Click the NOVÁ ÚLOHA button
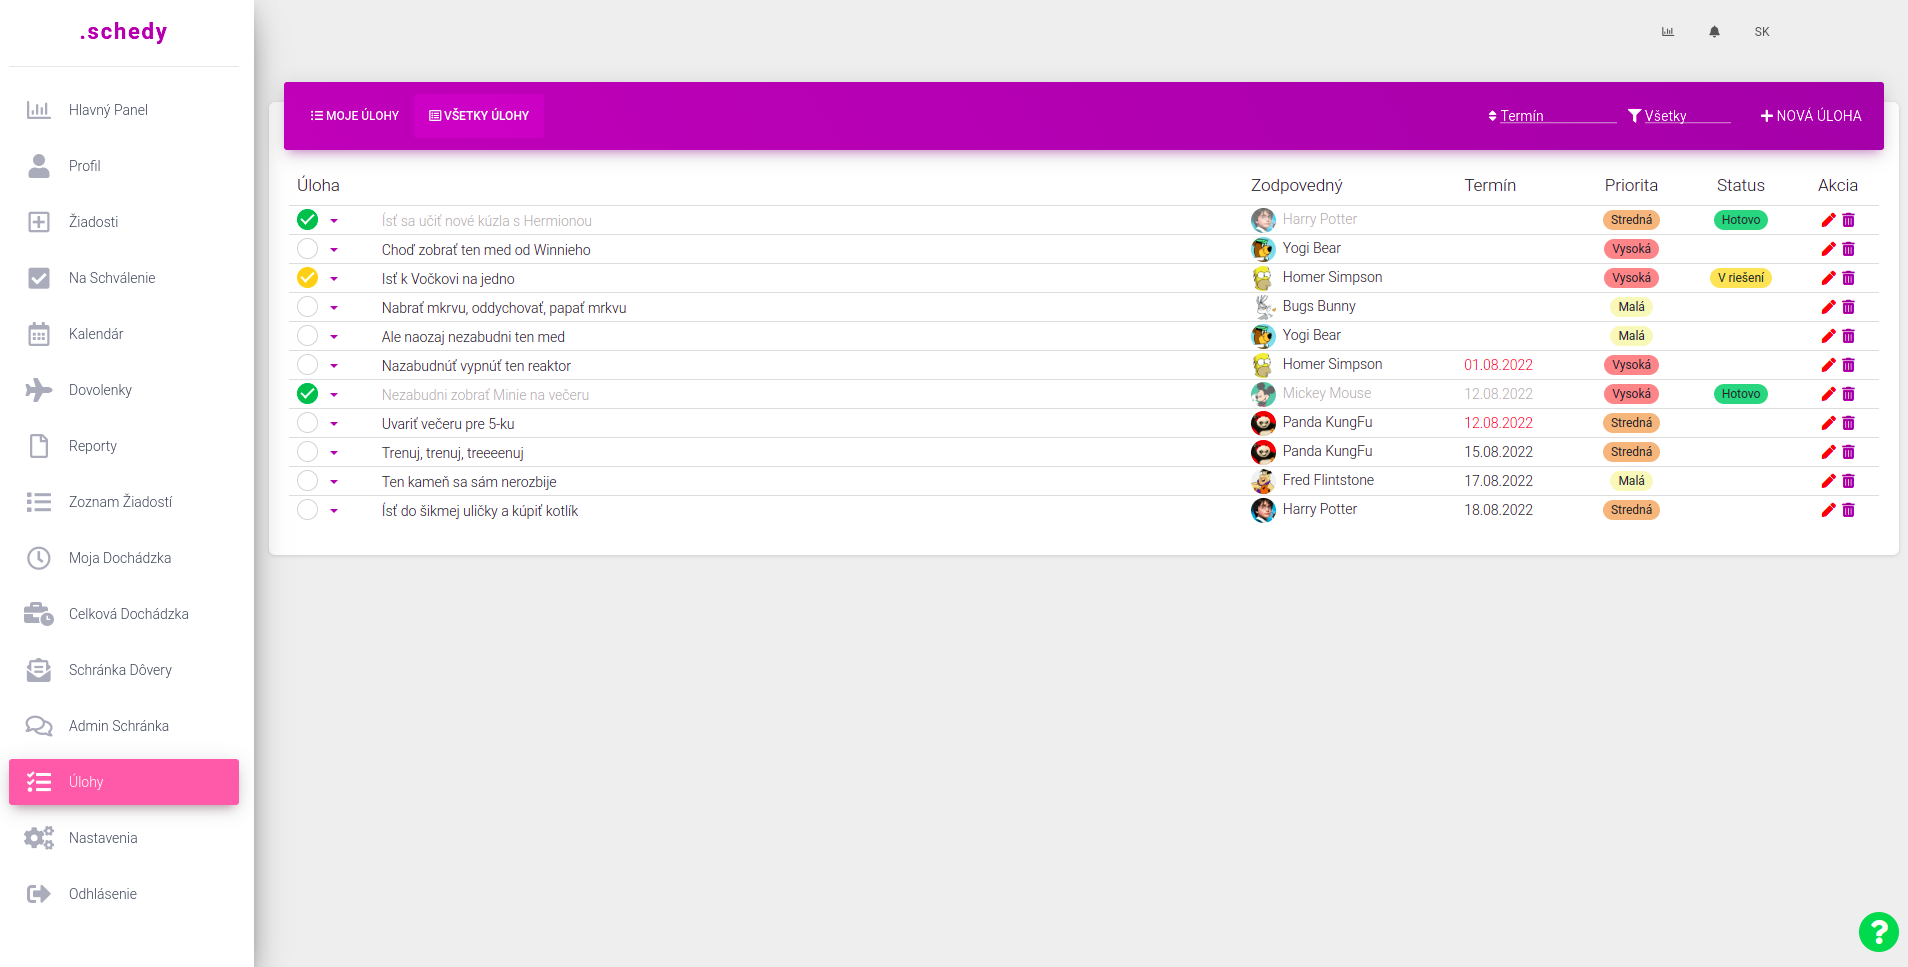The height and width of the screenshot is (967, 1908). (x=1811, y=116)
